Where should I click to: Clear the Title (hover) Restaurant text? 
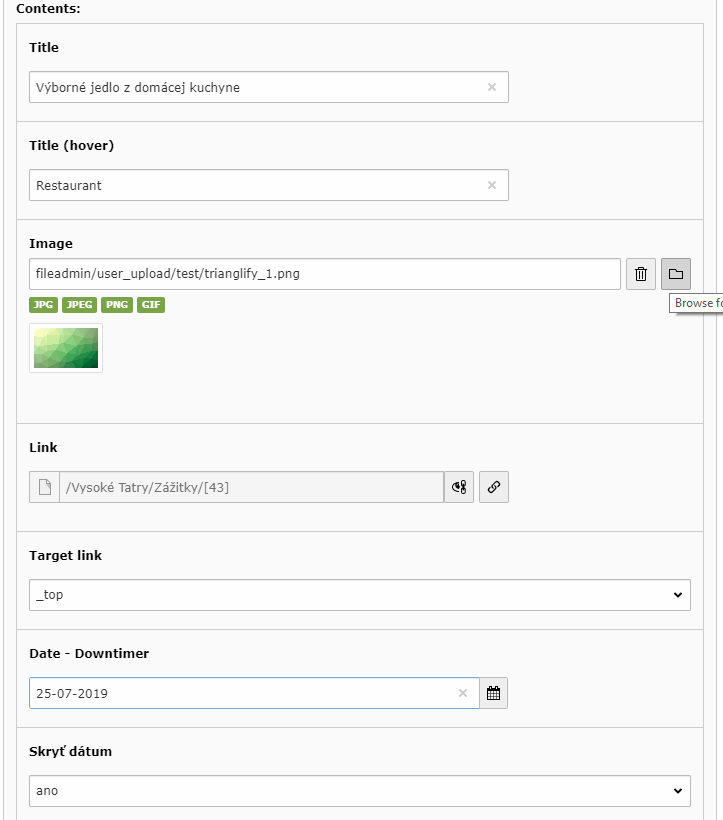(x=491, y=185)
